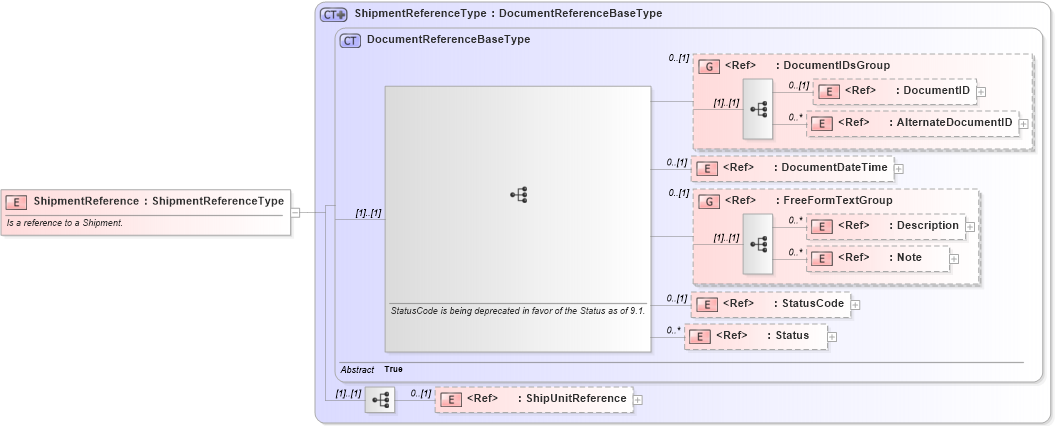Click the large sequence compositor icon in DocumentReferenceBaseType
The width and height of the screenshot is (1055, 426).
click(x=518, y=195)
